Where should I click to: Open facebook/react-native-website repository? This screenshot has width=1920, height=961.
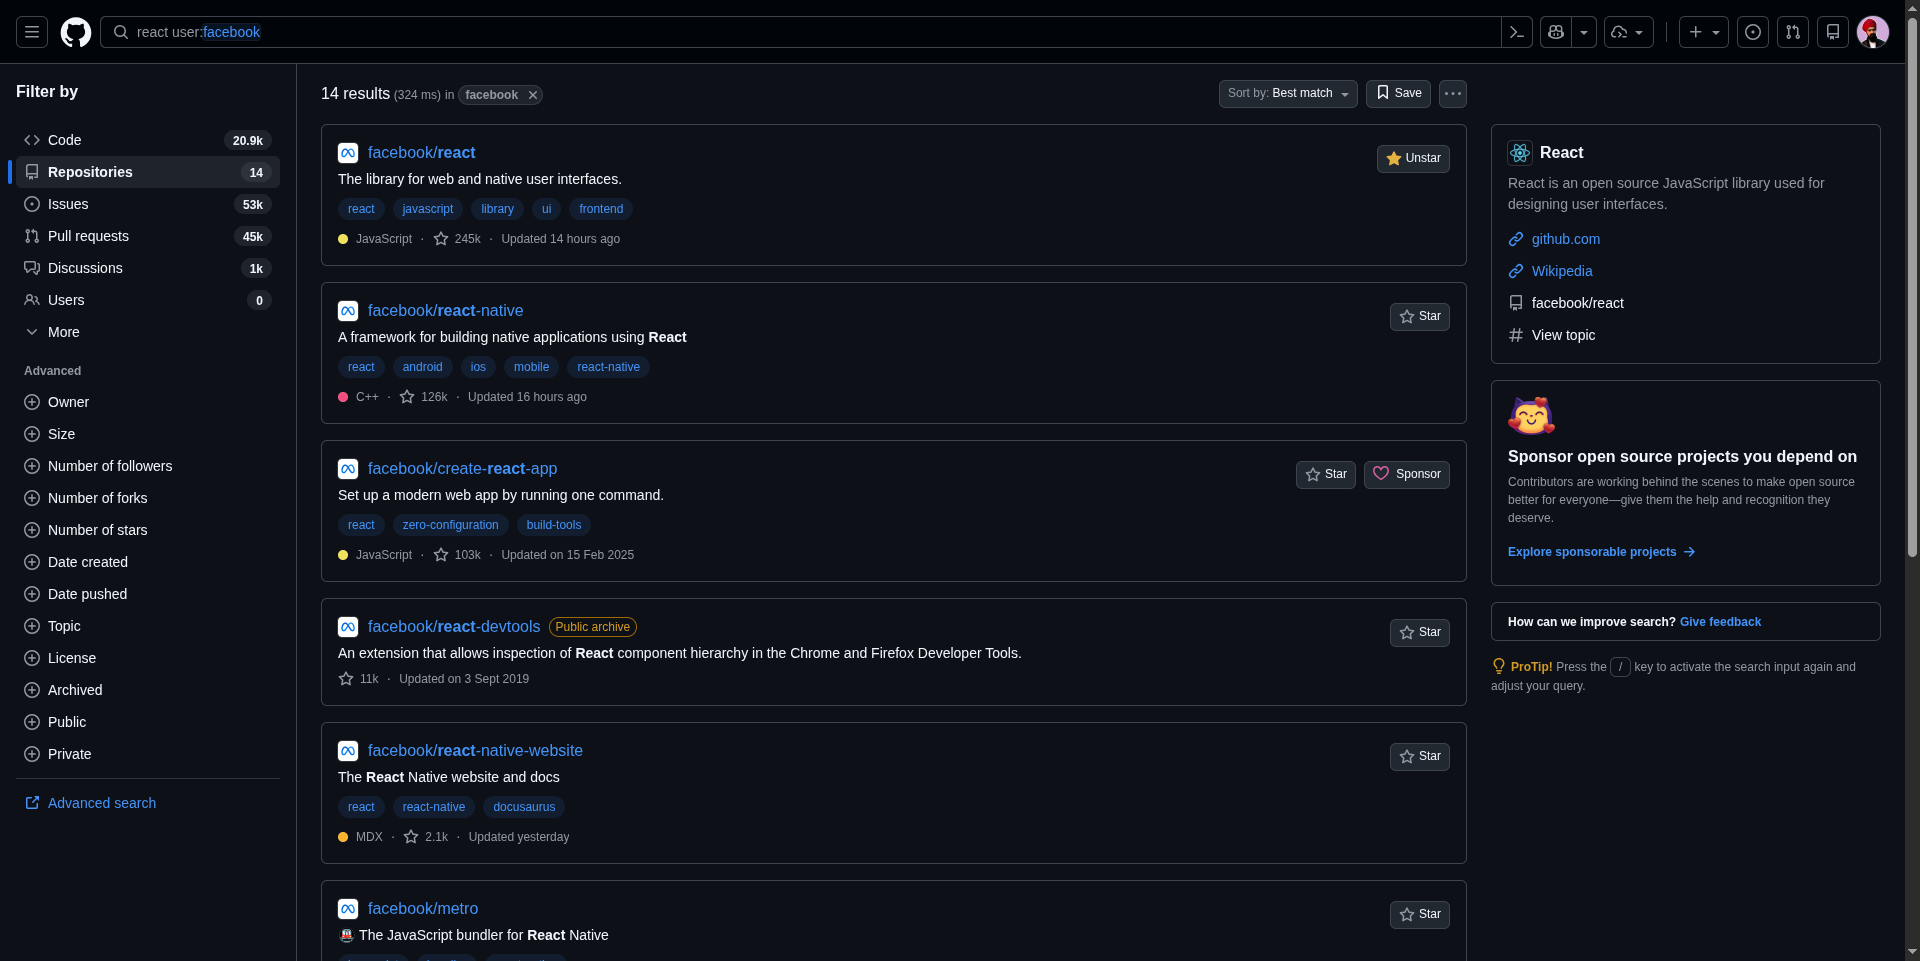(475, 751)
